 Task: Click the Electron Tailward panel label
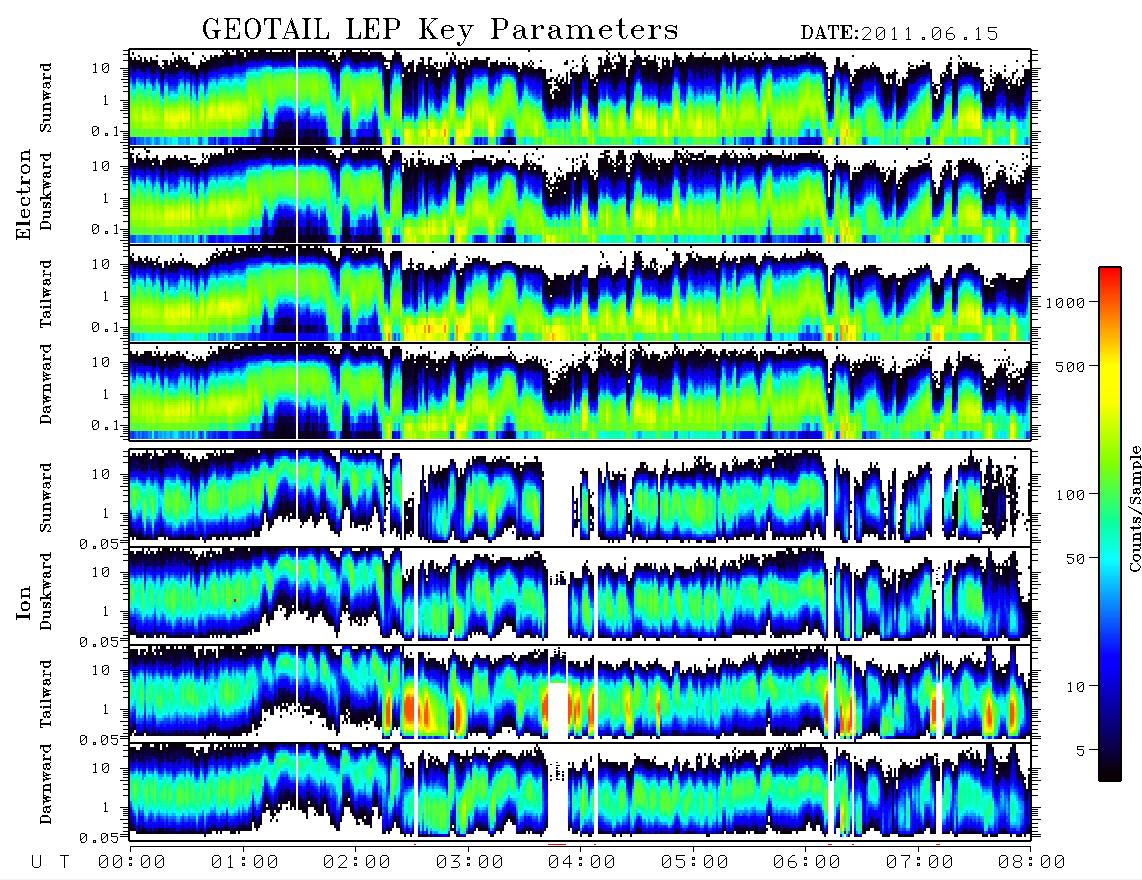(46, 294)
